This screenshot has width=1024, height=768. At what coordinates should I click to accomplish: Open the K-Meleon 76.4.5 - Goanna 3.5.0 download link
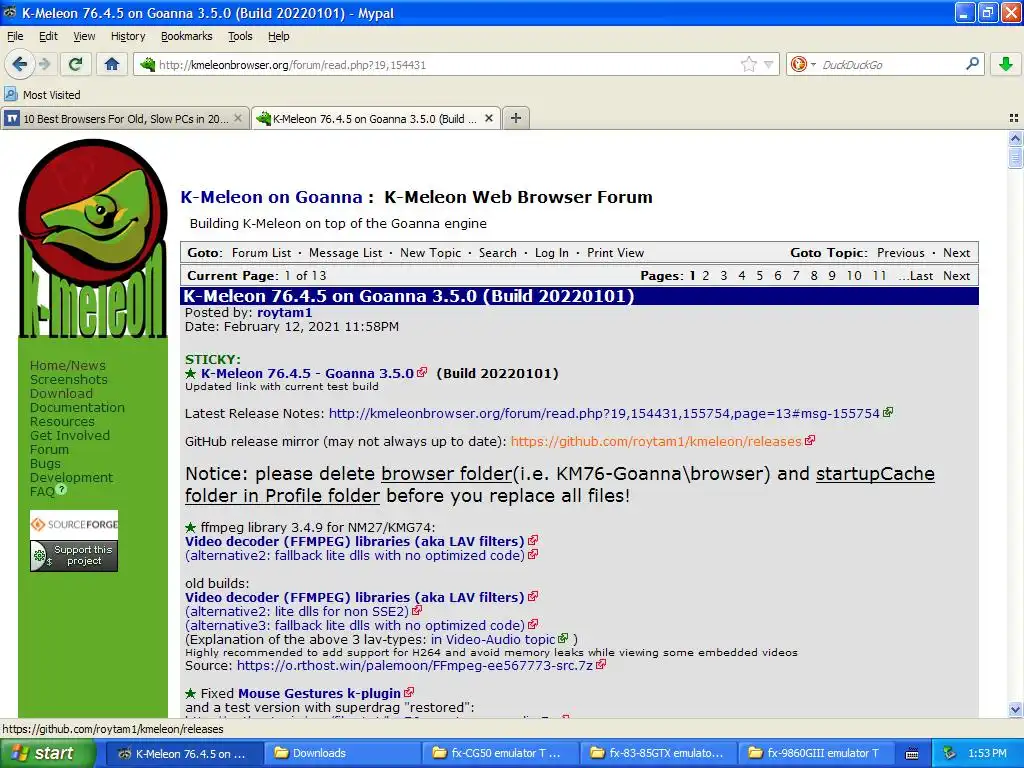pos(307,373)
